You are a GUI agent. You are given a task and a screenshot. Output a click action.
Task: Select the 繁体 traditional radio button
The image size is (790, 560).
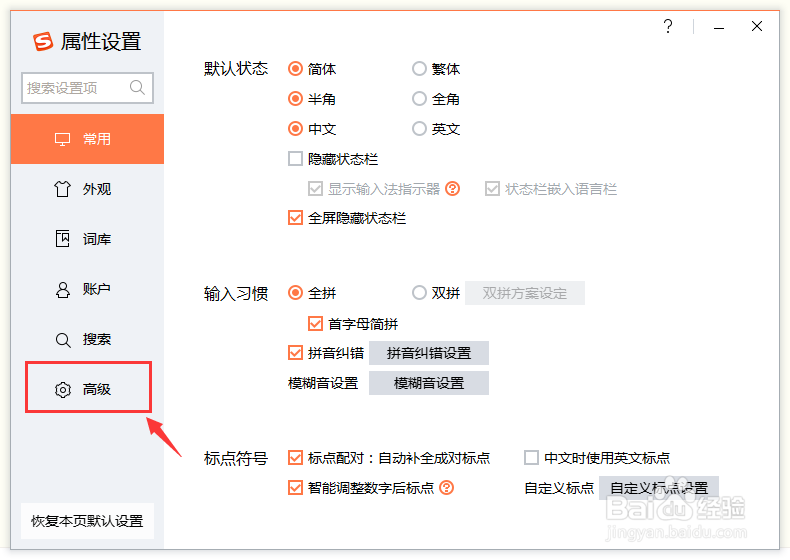click(419, 69)
